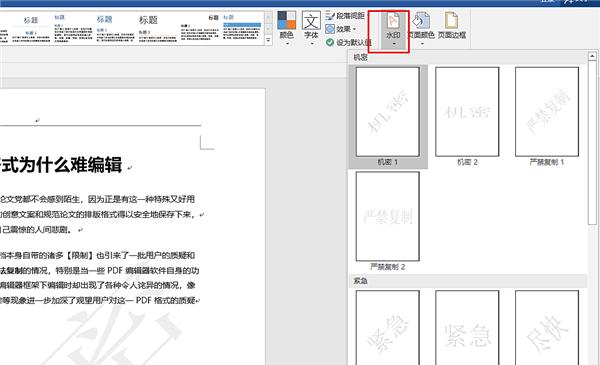Screen dimensions: 600x365
Task: Click the line ending PDF 格式的质疑
Action: pyautogui.click(x=98, y=301)
